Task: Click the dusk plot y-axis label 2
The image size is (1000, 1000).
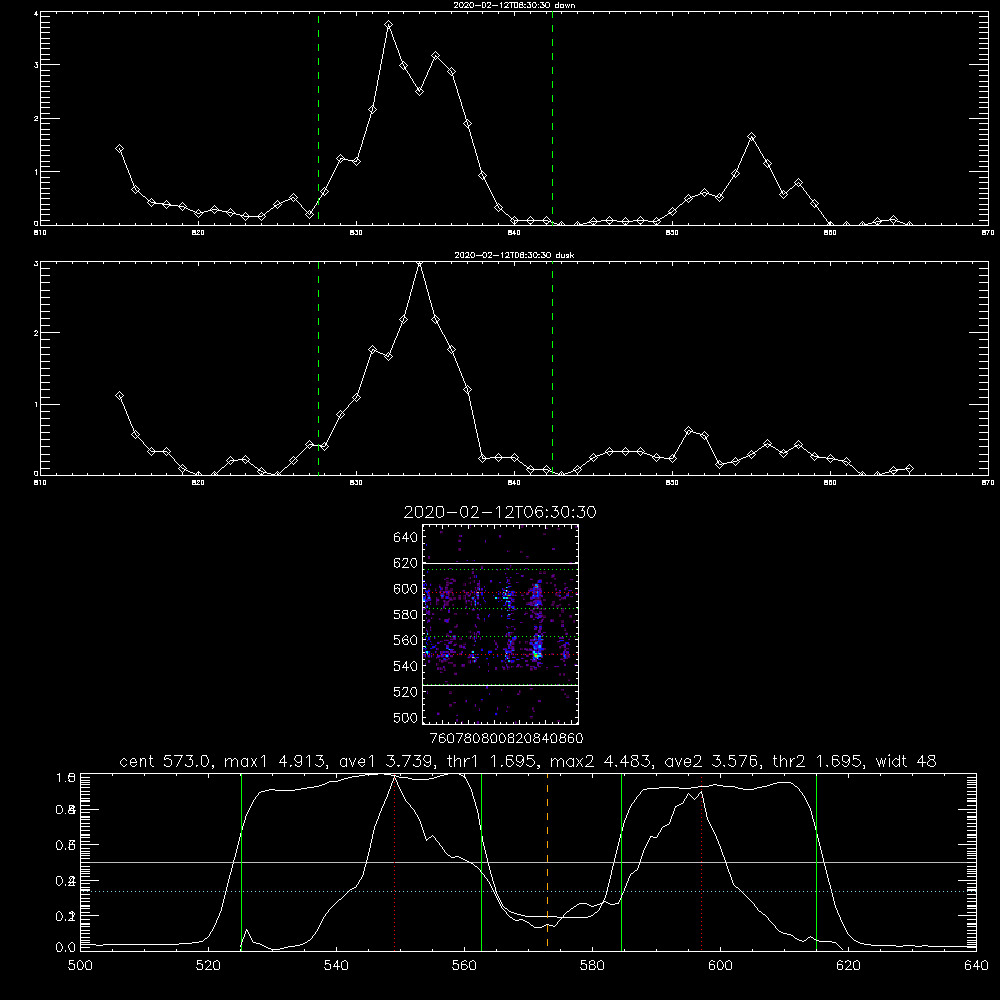Action: point(36,333)
